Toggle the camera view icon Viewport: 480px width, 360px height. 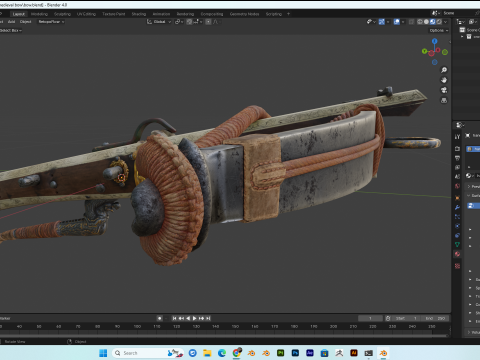click(444, 90)
